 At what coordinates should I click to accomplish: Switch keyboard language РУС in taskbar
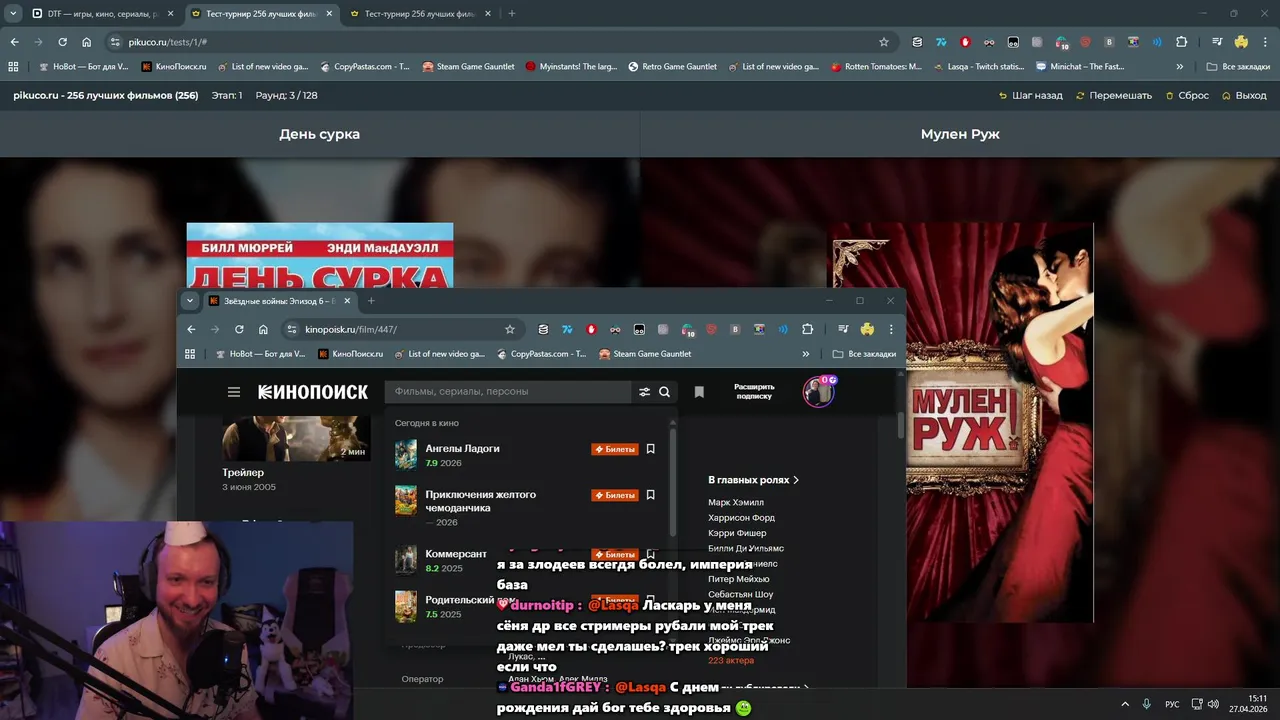[x=1172, y=704]
